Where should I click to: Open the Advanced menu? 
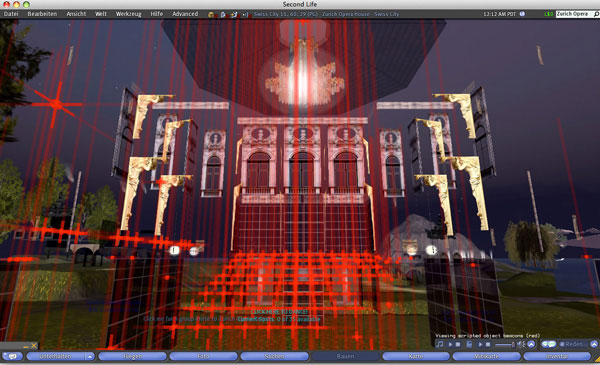(185, 14)
